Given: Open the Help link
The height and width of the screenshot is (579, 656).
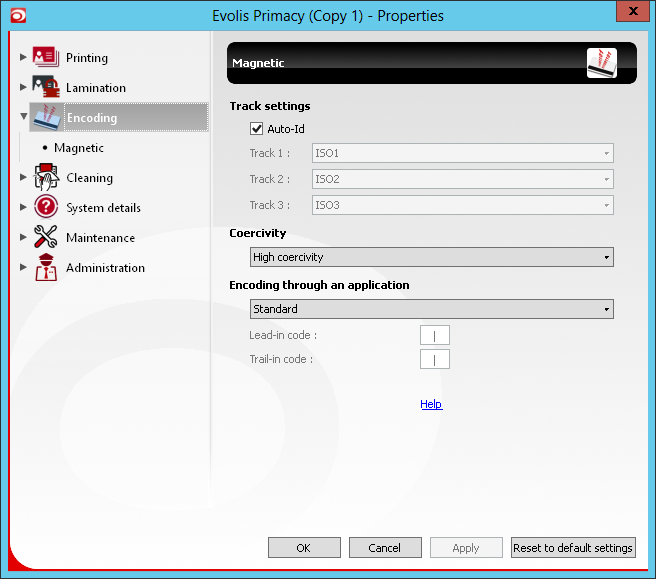Looking at the screenshot, I should click(x=431, y=404).
